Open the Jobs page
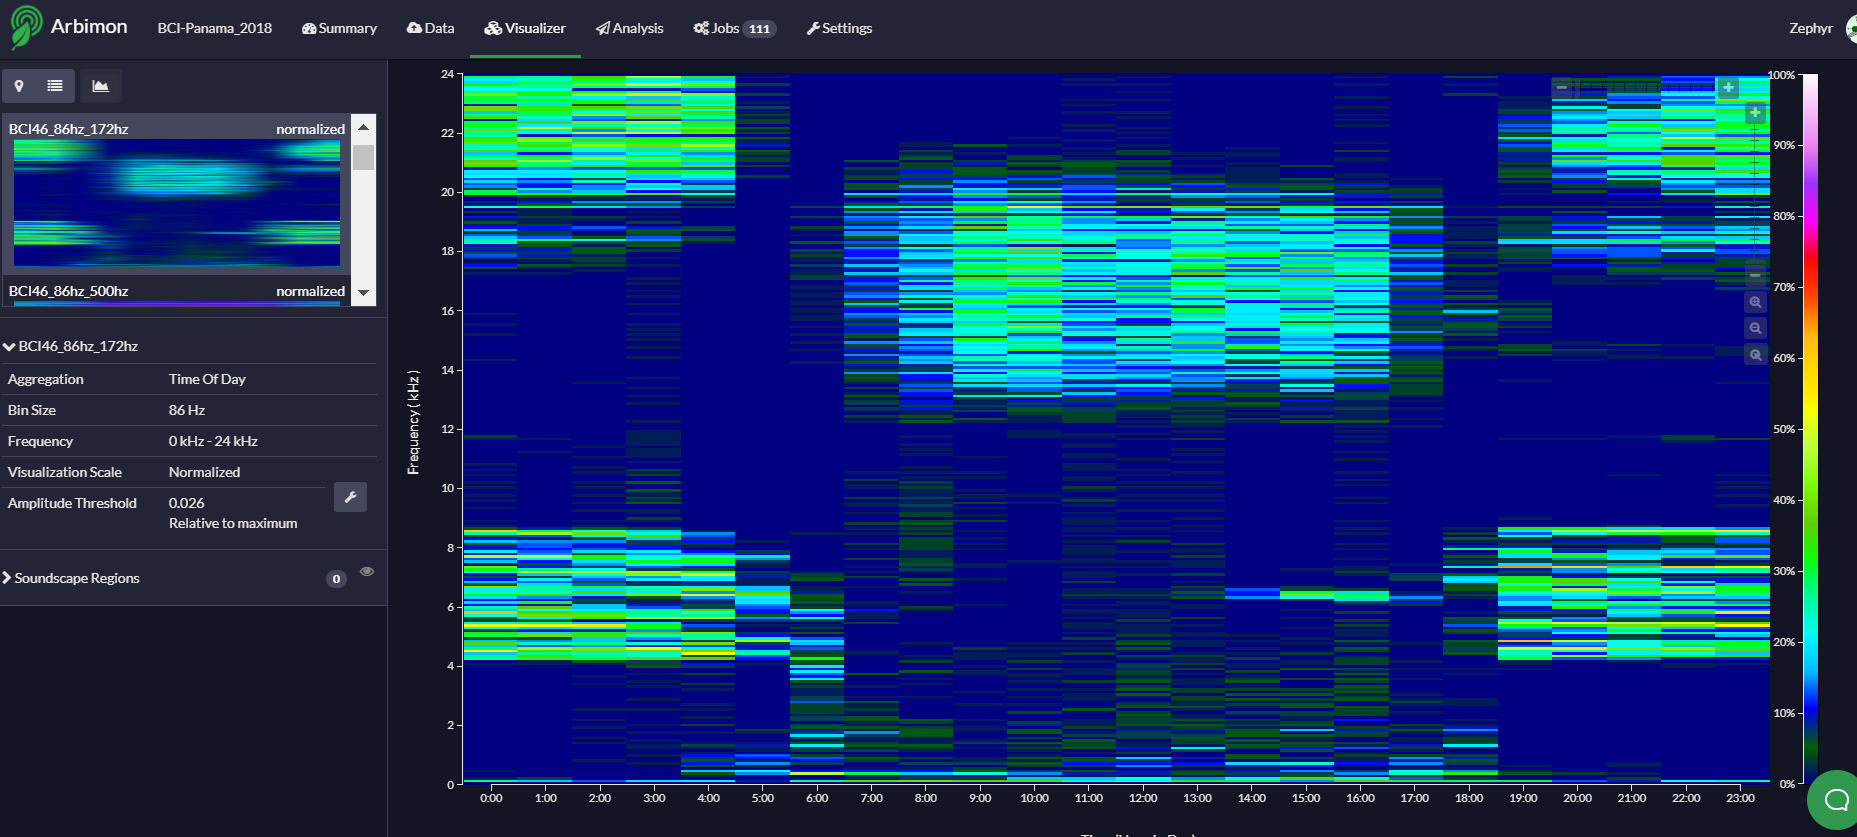 (734, 28)
